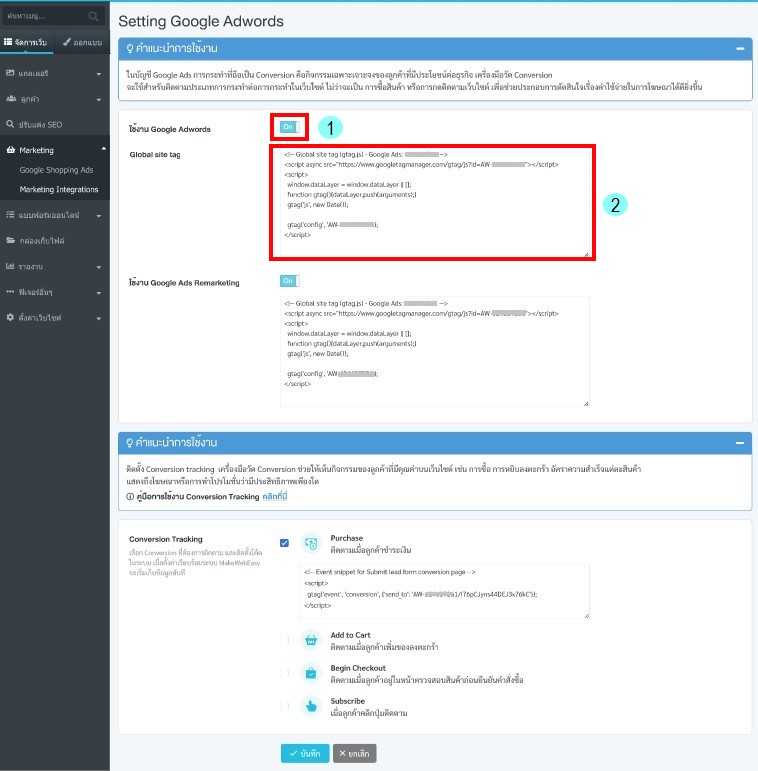Toggle the Google Adwords On switch

pyautogui.click(x=289, y=127)
